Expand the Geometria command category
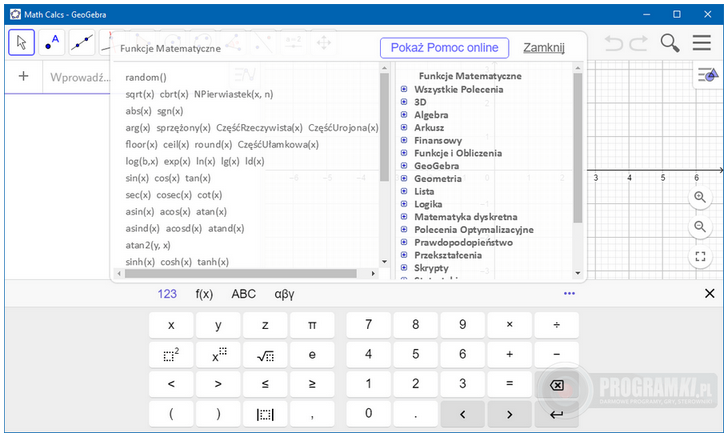The width and height of the screenshot is (728, 437). click(404, 178)
